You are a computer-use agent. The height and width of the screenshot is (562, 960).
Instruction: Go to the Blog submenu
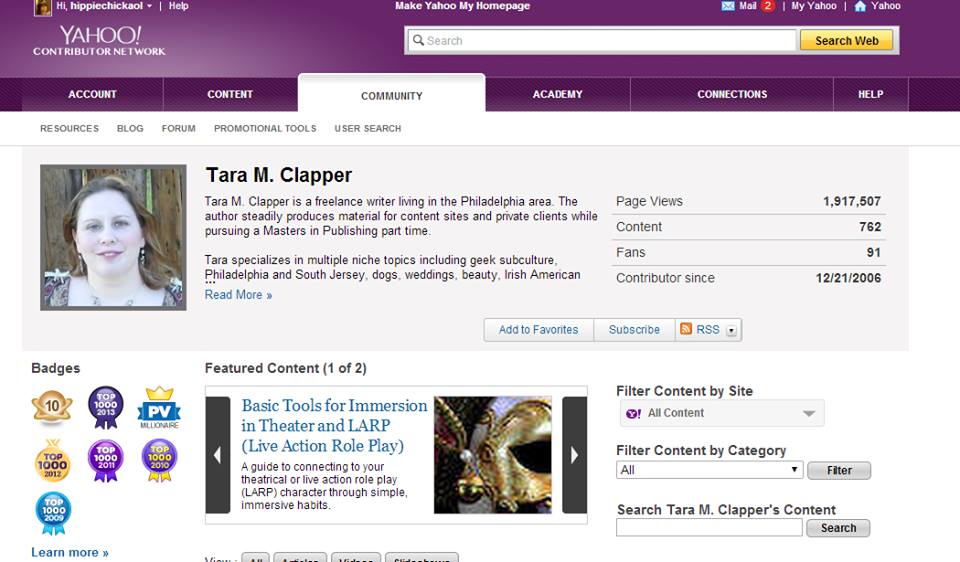pyautogui.click(x=130, y=129)
